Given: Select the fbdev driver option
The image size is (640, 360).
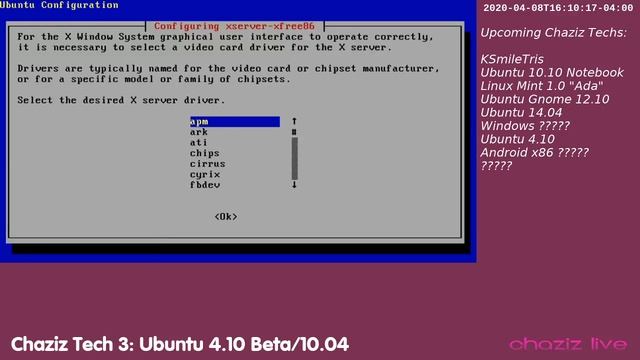Looking at the screenshot, I should [205, 185].
